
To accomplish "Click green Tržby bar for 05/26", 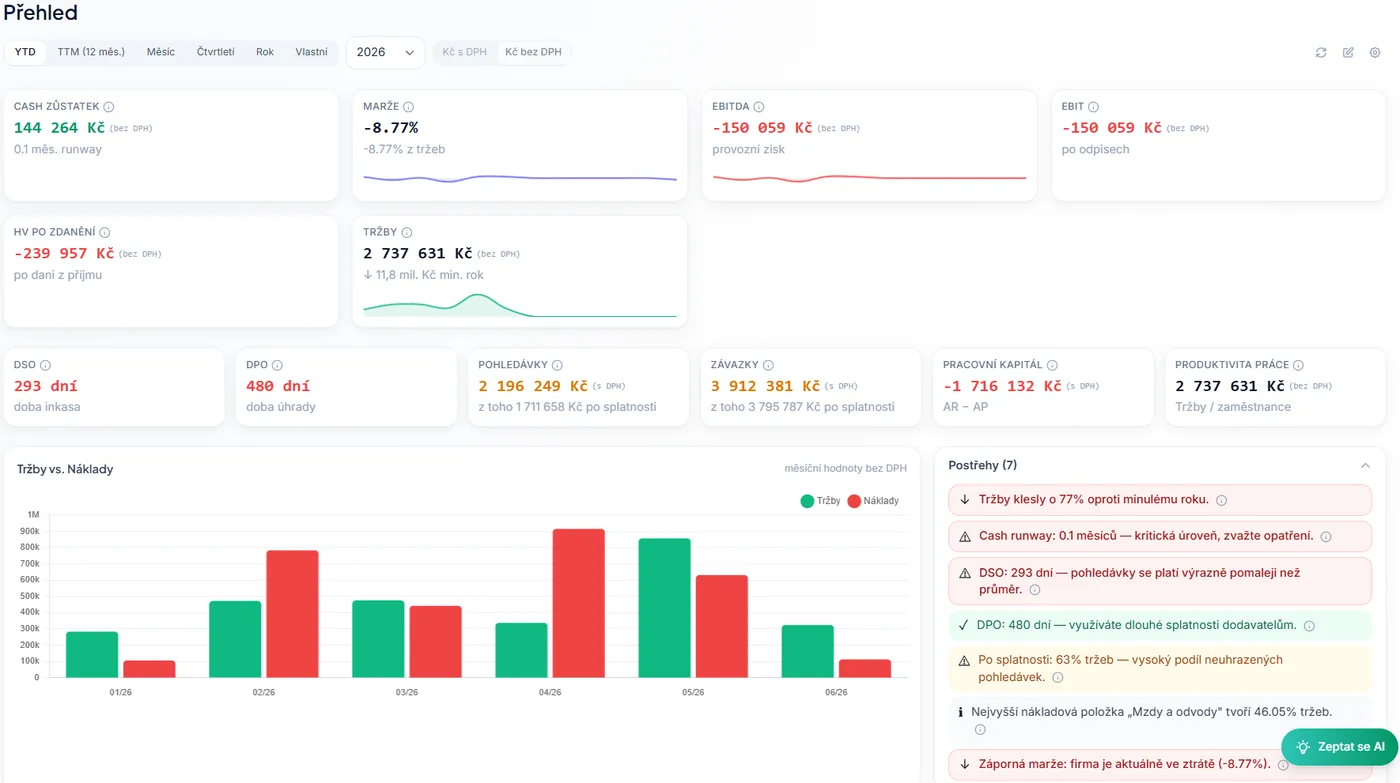I will coord(664,608).
